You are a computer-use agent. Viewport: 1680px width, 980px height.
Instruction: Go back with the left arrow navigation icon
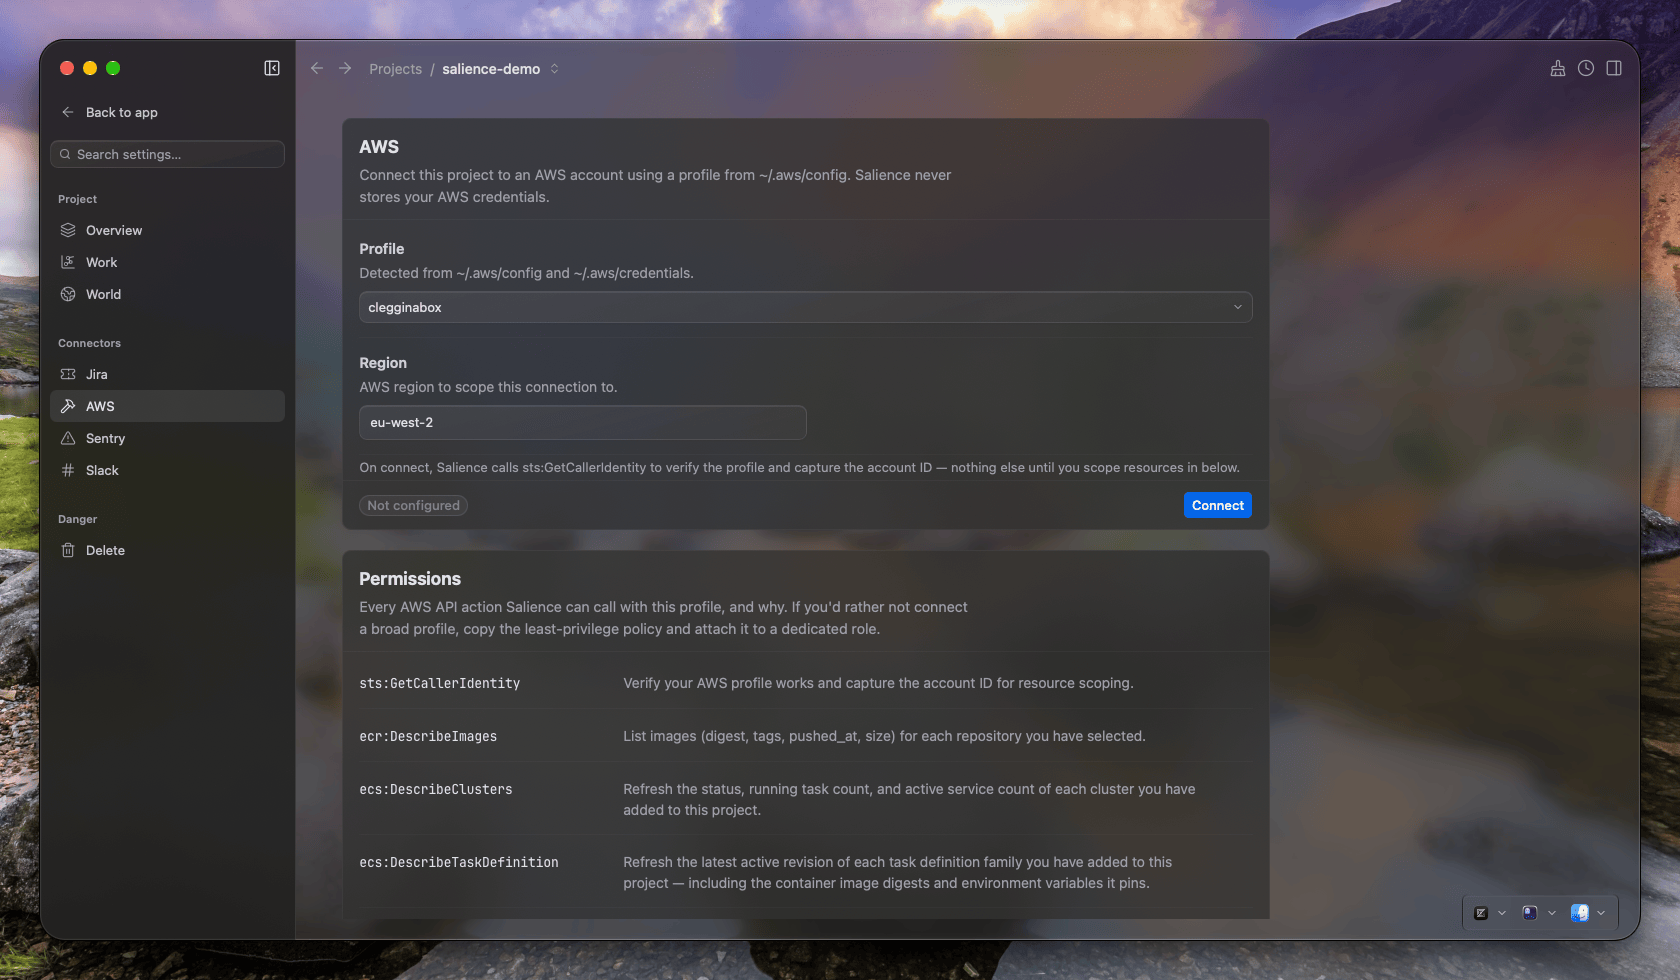[317, 68]
